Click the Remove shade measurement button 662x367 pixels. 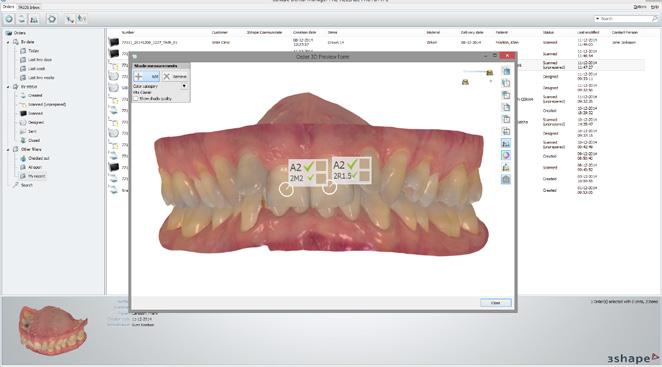pyautogui.click(x=175, y=76)
